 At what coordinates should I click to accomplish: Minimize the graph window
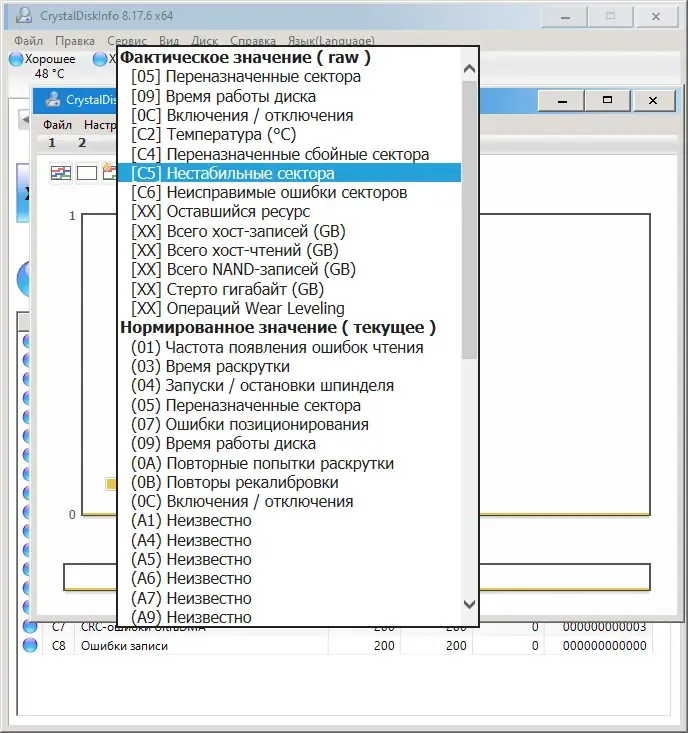pyautogui.click(x=562, y=101)
